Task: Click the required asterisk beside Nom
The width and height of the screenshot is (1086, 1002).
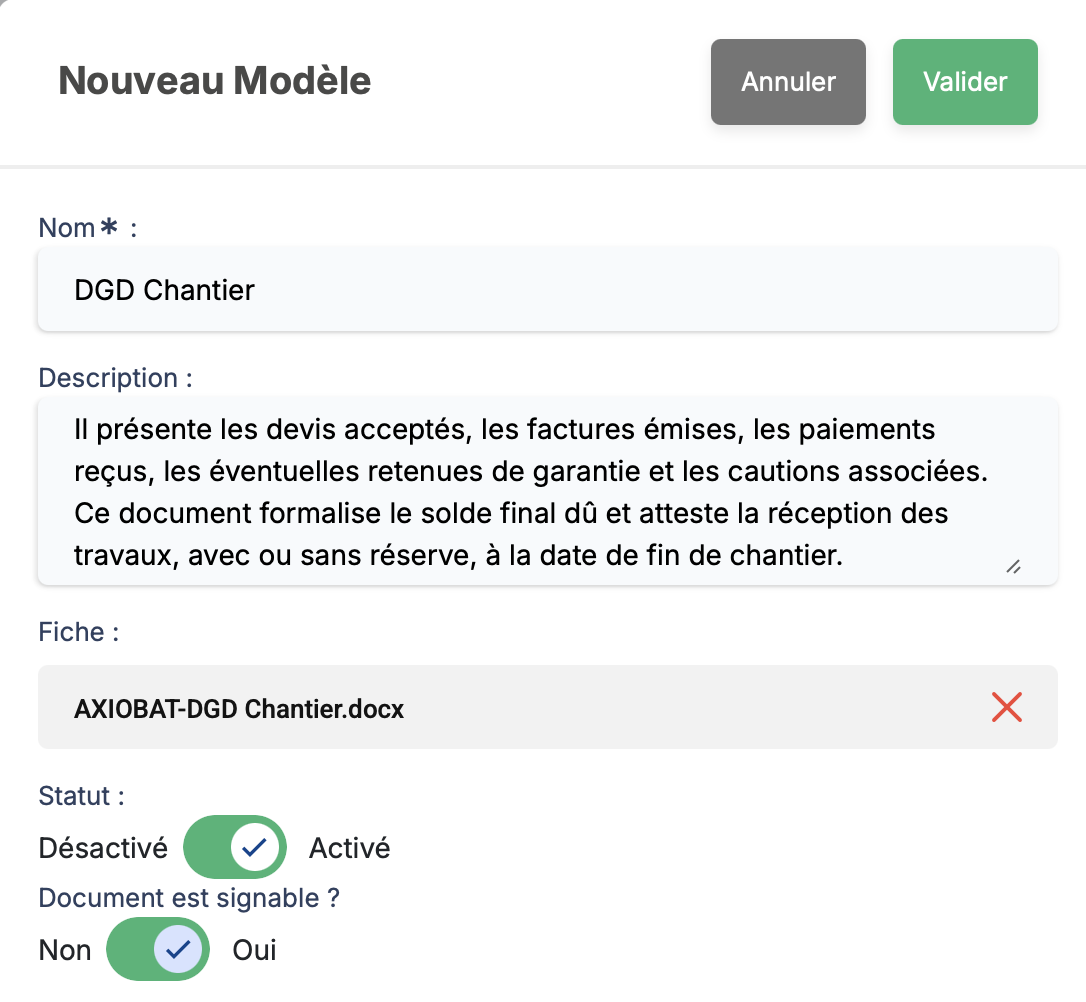Action: 111,228
